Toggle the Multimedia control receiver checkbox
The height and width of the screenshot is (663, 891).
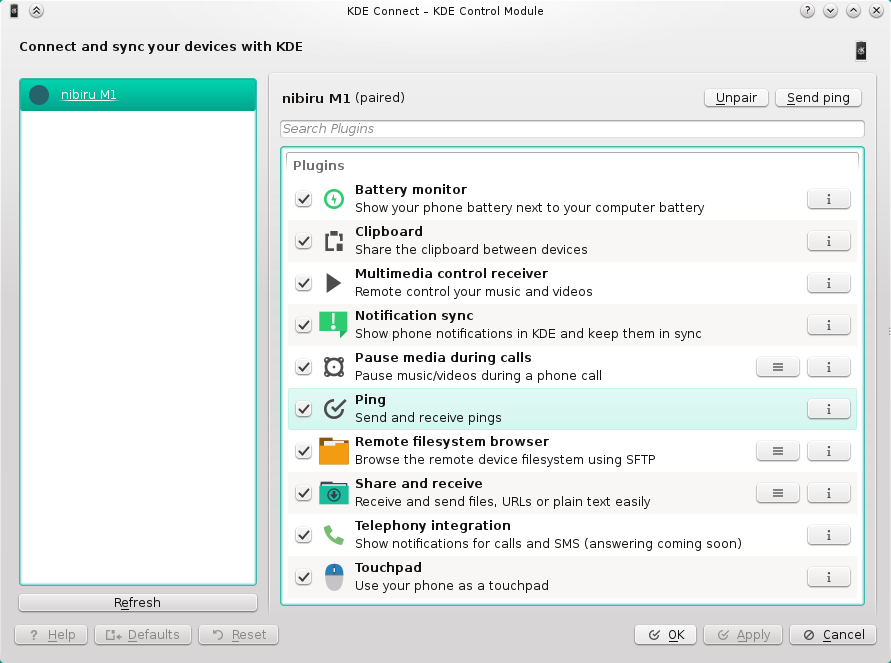click(x=303, y=283)
